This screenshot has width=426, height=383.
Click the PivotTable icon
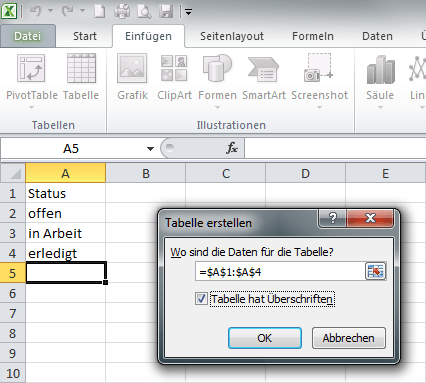coord(31,69)
